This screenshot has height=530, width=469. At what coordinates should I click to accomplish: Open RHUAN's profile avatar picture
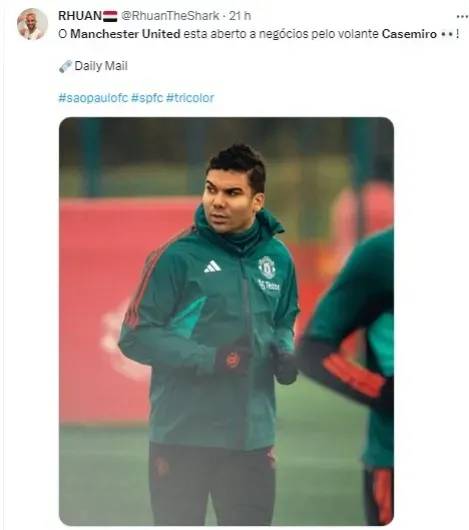[x=32, y=24]
